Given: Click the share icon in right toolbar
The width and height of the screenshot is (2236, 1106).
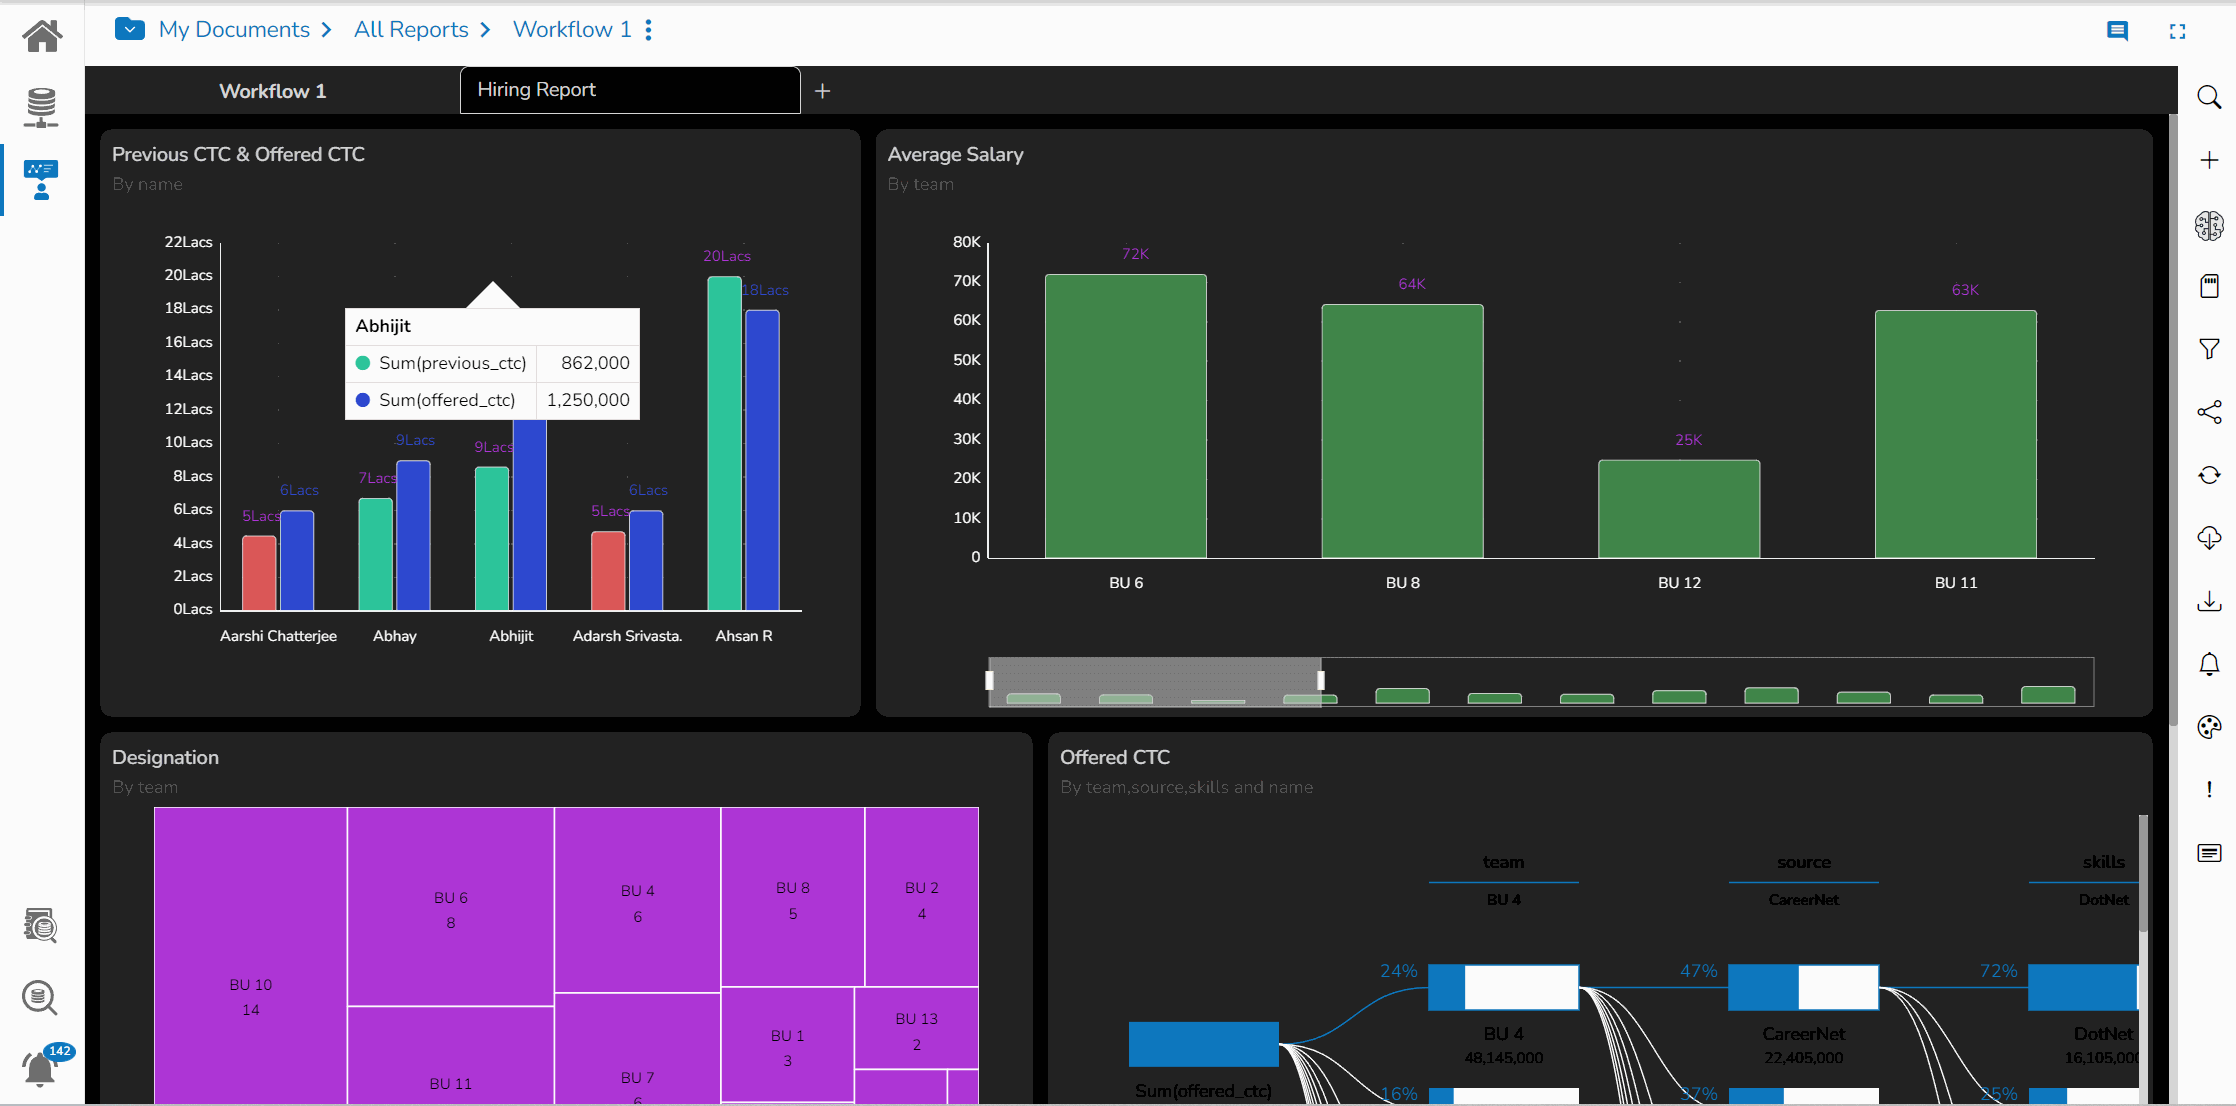Looking at the screenshot, I should pos(2209,412).
